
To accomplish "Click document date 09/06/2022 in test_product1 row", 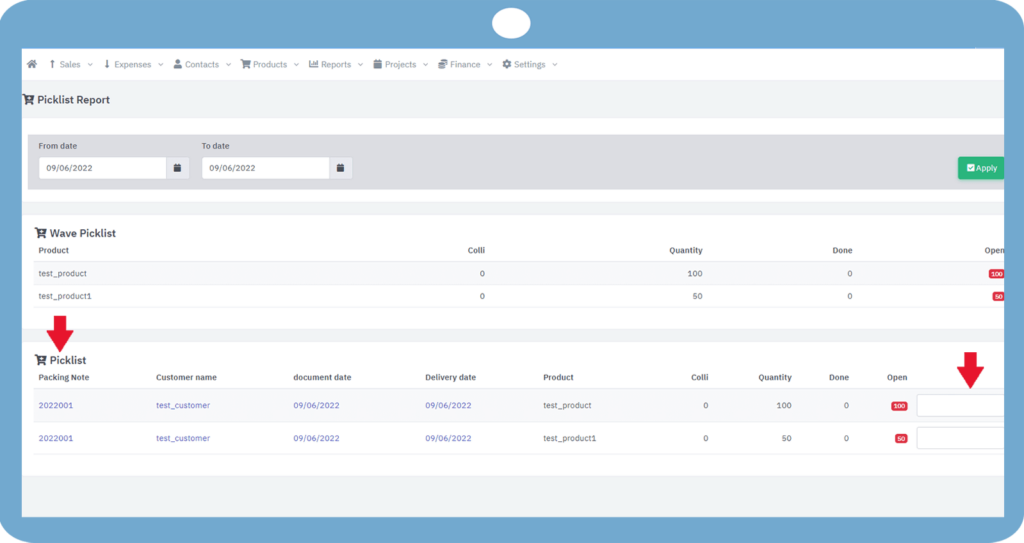I will [x=316, y=438].
